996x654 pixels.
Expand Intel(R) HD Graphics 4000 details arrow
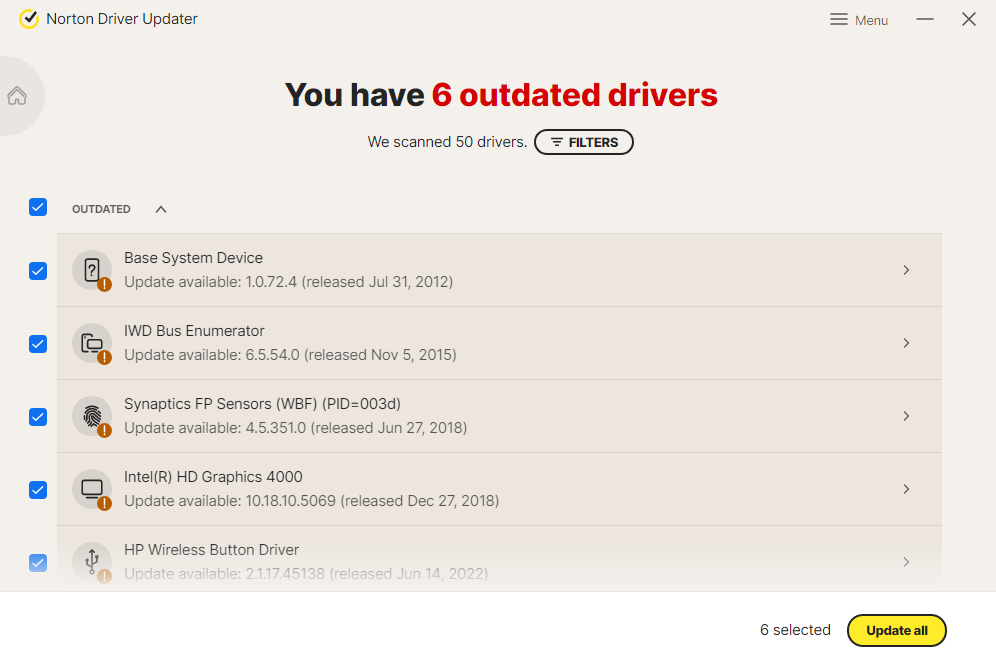(x=906, y=489)
